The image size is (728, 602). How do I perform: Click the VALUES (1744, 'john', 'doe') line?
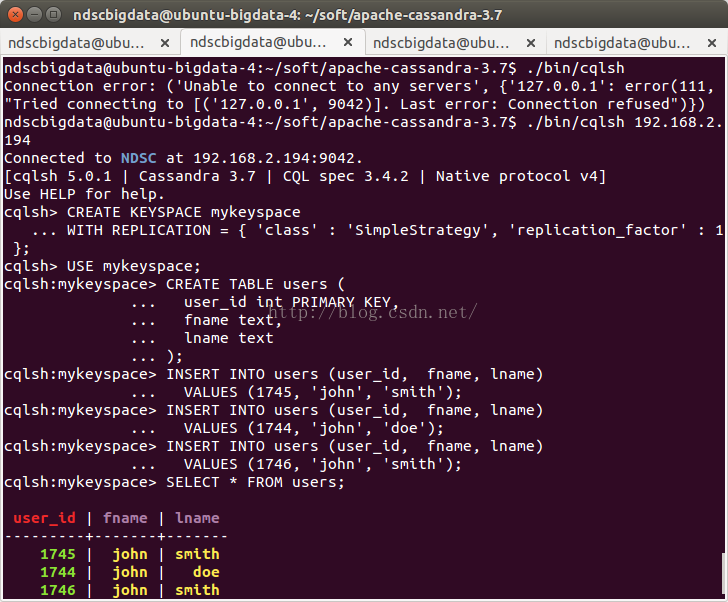(x=314, y=428)
